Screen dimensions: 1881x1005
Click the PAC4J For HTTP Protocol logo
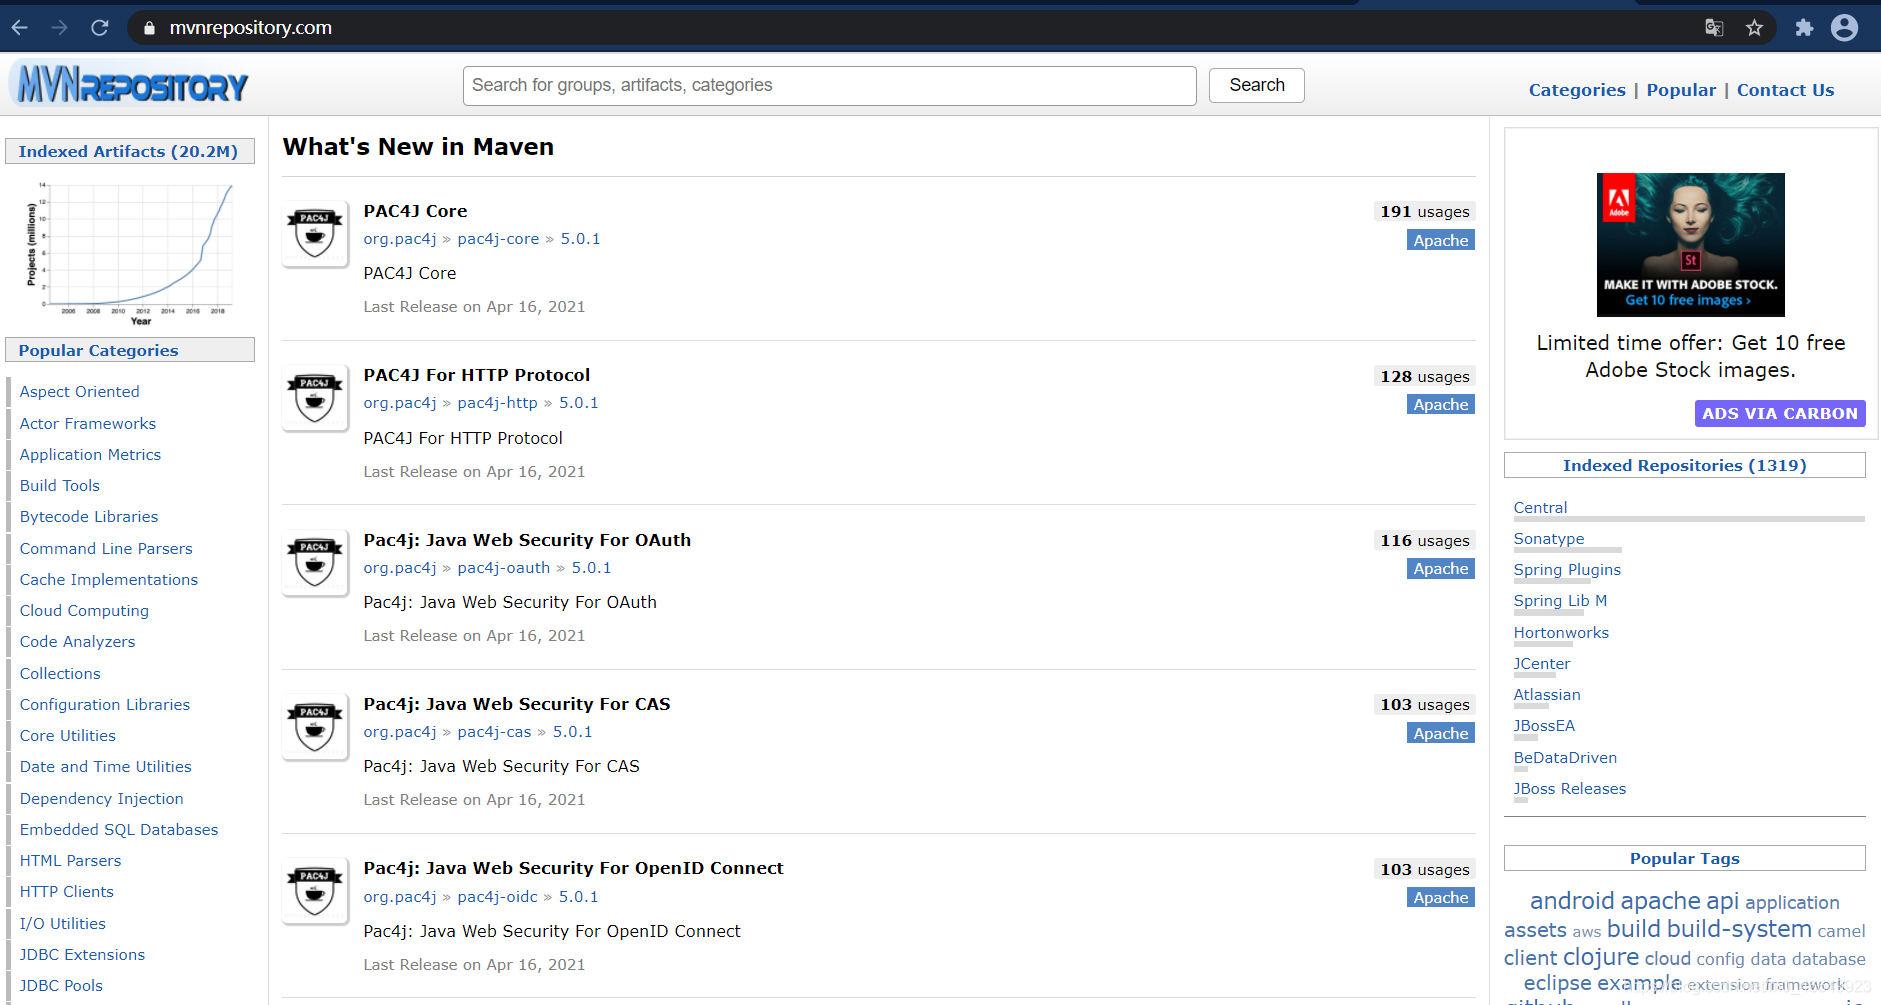pos(315,397)
